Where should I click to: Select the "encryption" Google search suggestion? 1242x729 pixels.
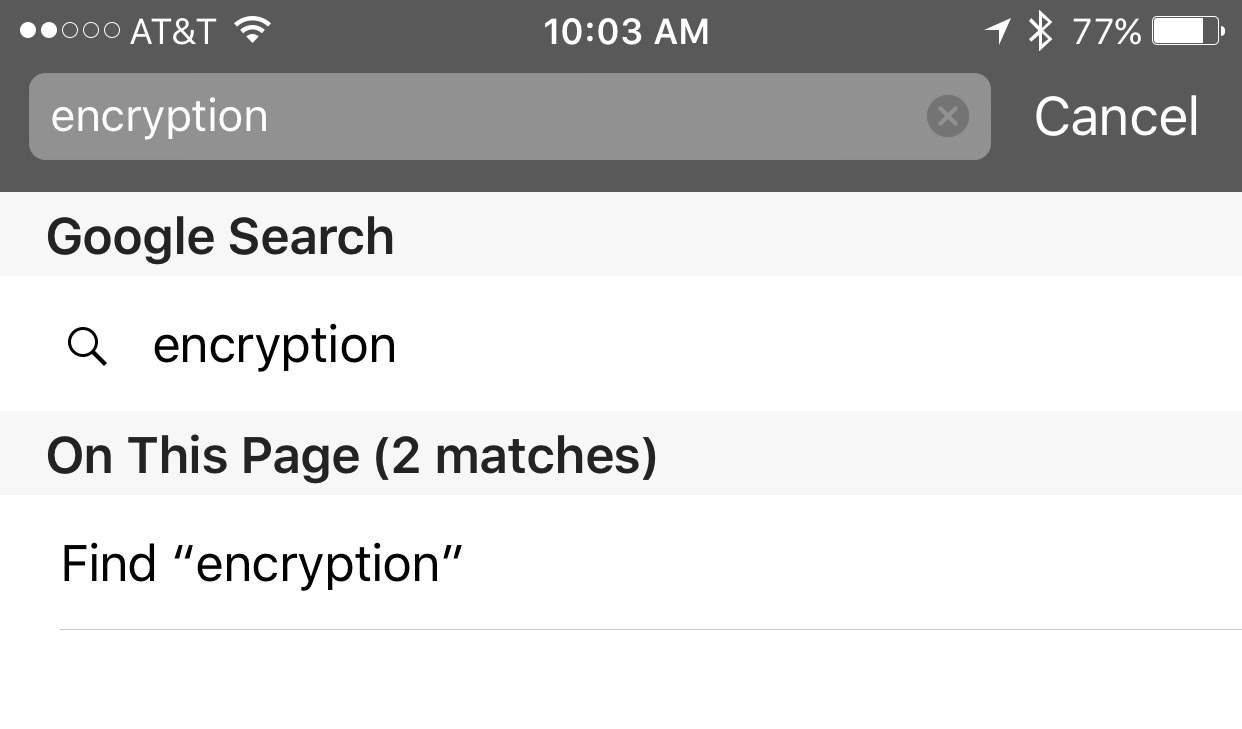point(274,345)
